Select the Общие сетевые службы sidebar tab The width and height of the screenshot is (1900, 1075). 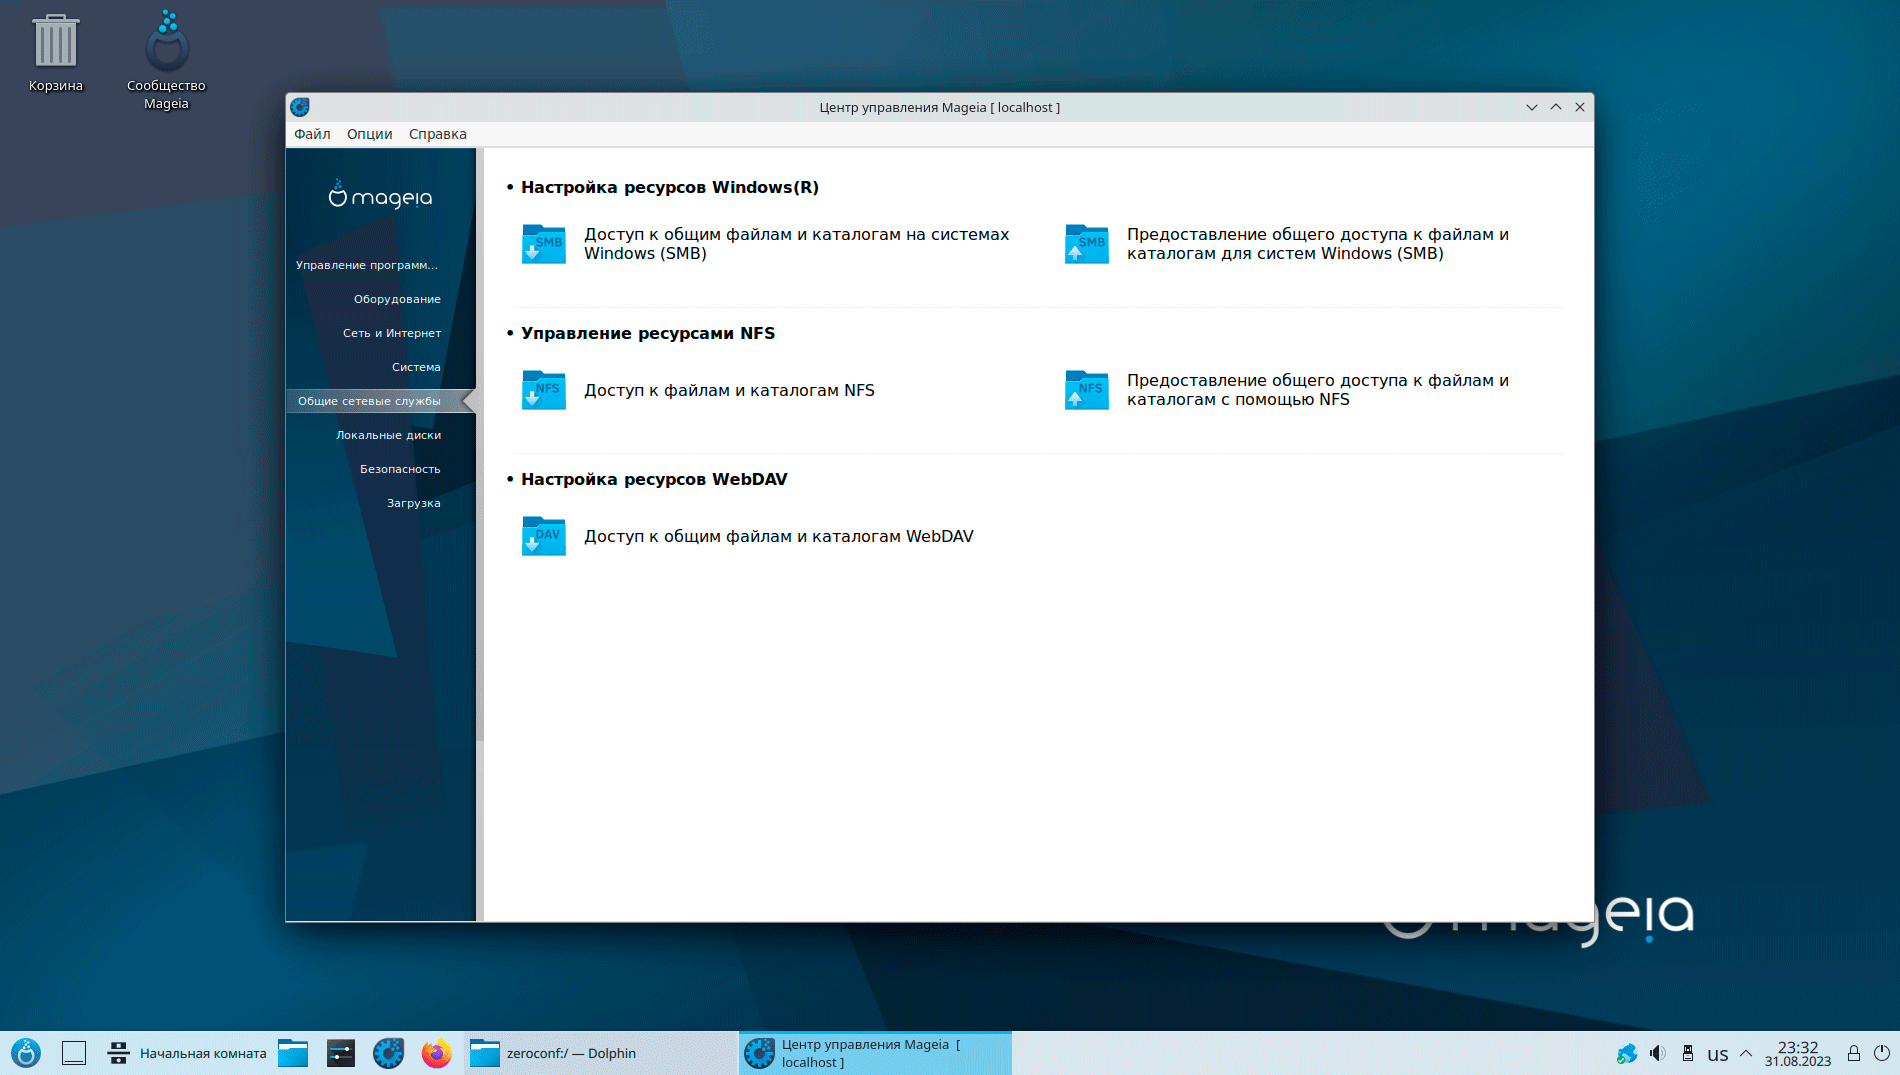(x=380, y=401)
